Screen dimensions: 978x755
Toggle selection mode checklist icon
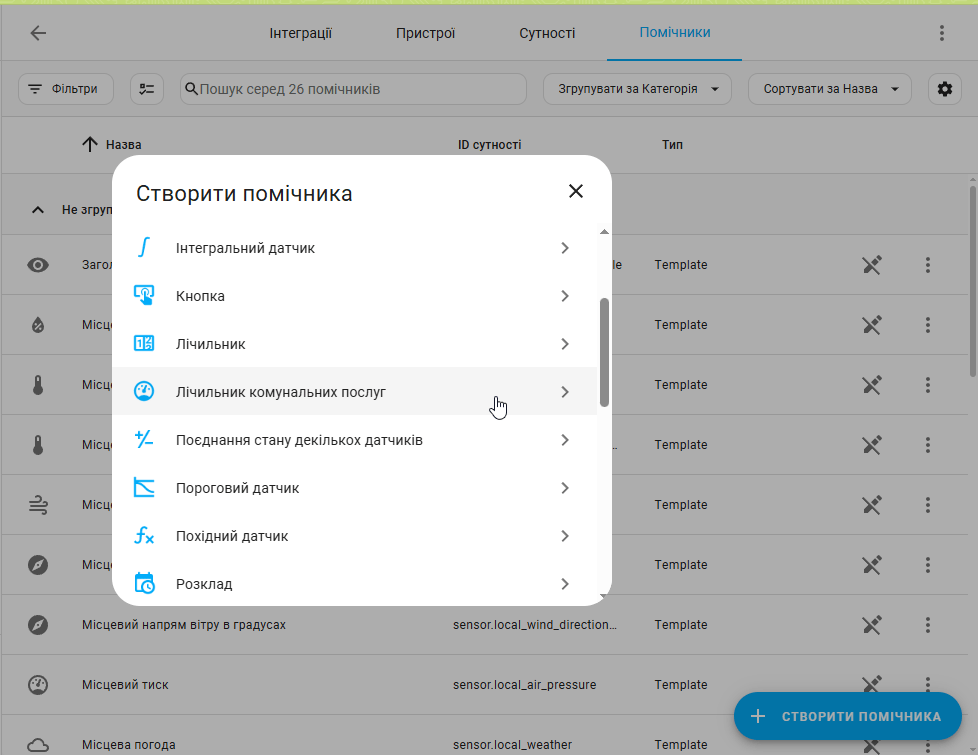click(147, 89)
